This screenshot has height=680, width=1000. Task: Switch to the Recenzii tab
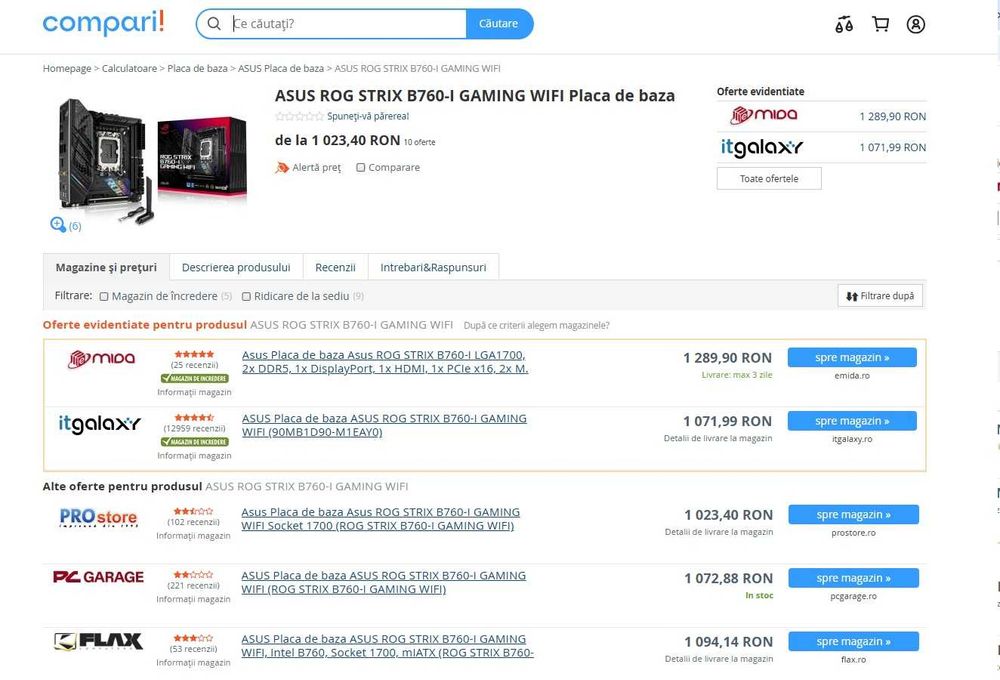pos(335,267)
